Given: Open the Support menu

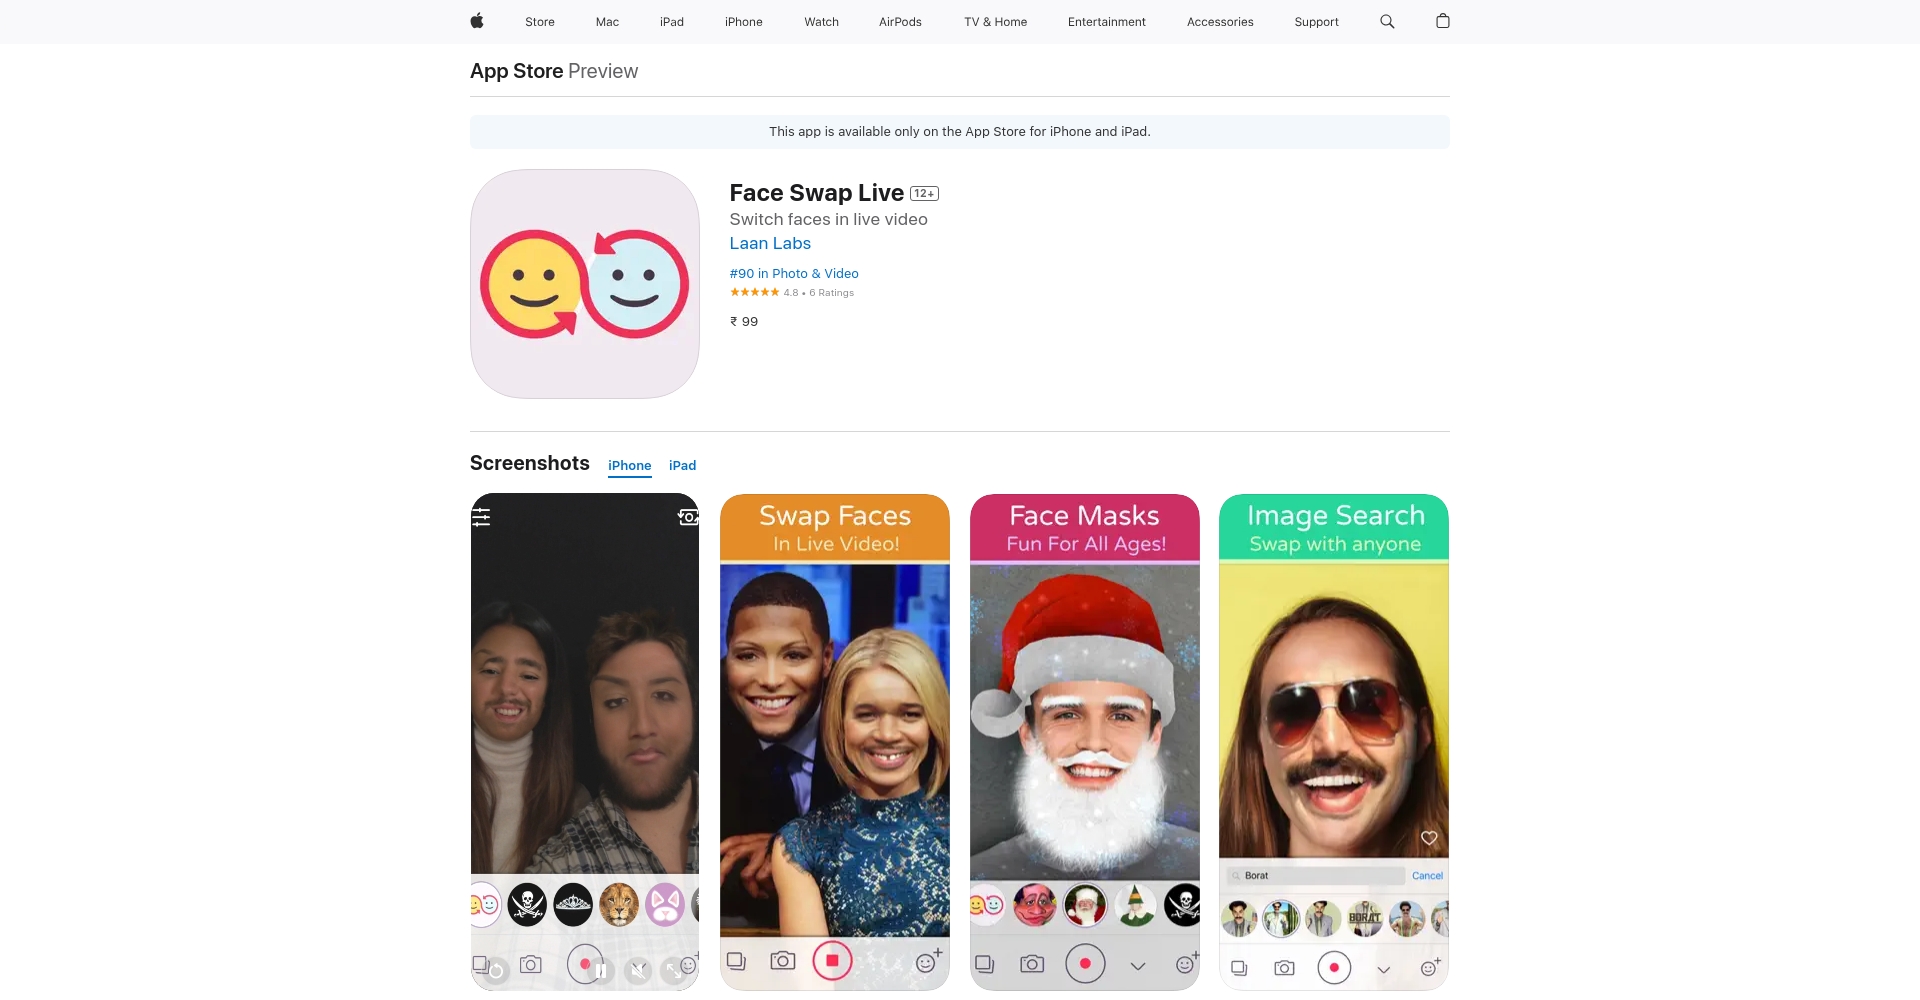Looking at the screenshot, I should coord(1316,22).
